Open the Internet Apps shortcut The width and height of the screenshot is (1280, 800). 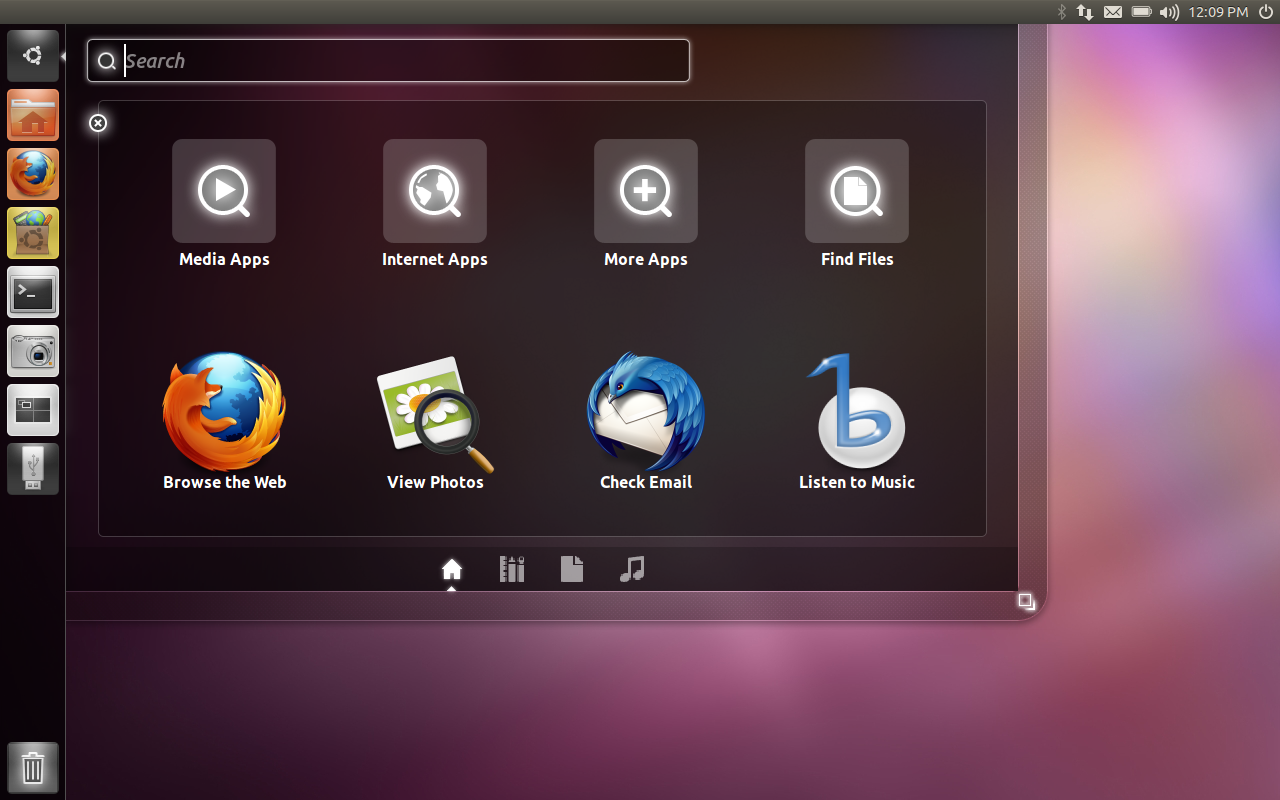point(434,191)
